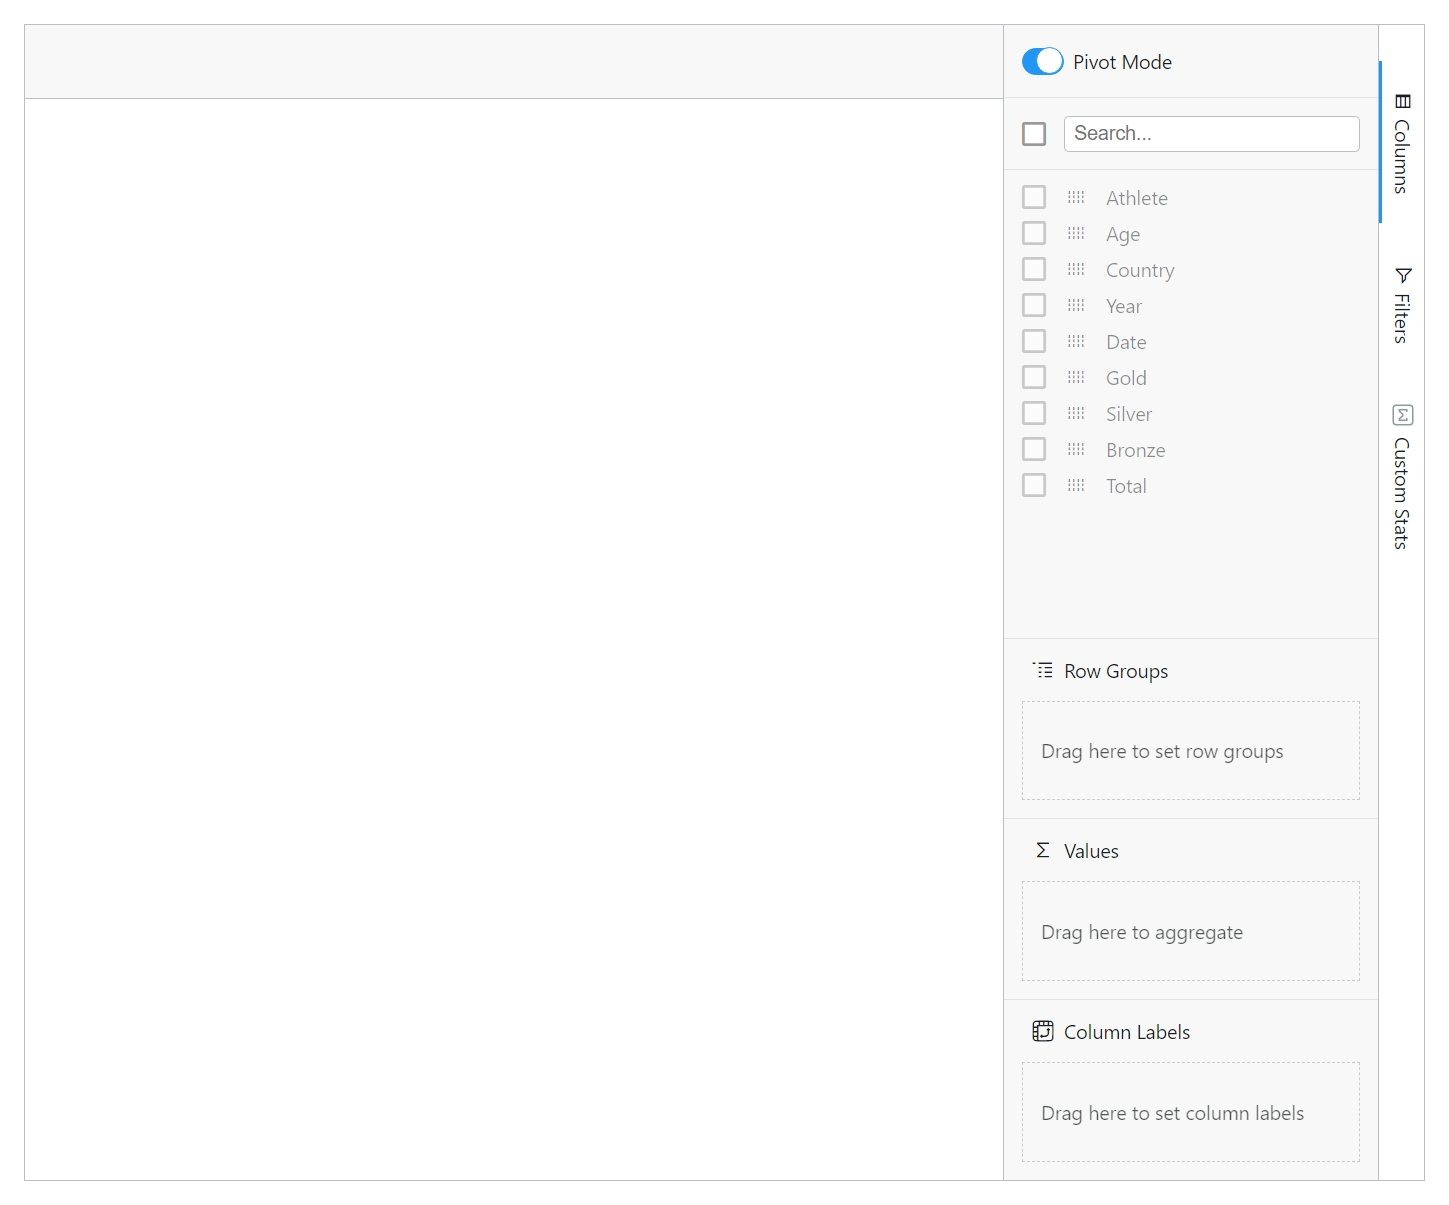This screenshot has width=1449, height=1205.
Task: Click the drag handle beside Athlete
Action: click(x=1076, y=197)
